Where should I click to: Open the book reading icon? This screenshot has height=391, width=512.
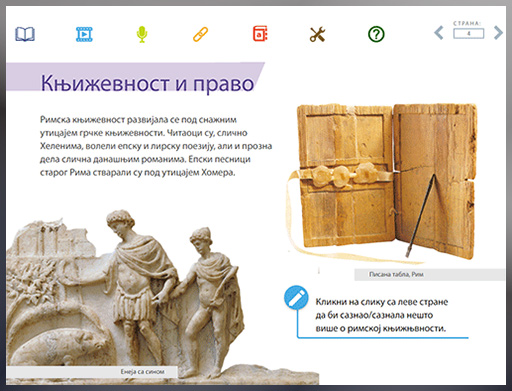(x=25, y=34)
